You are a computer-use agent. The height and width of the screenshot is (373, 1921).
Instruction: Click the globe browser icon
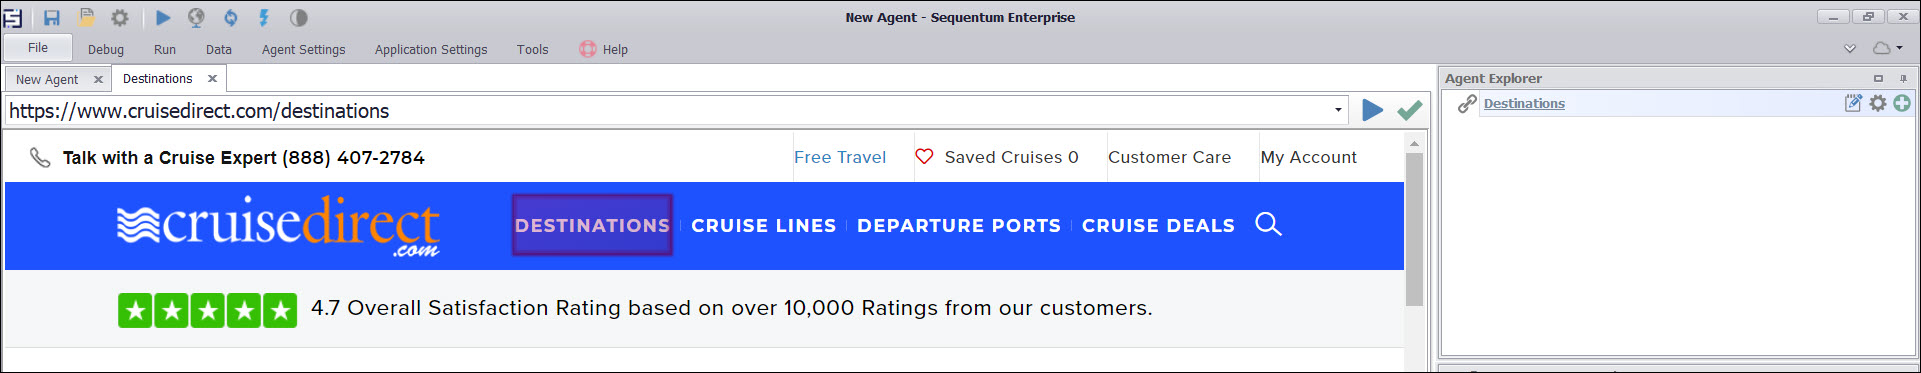point(196,17)
